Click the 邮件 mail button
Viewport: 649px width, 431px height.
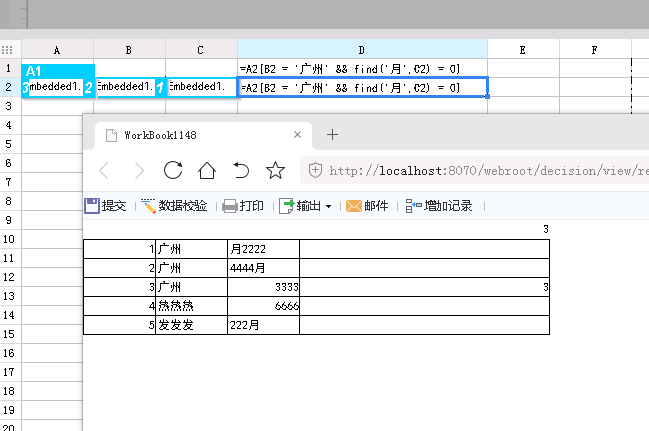click(367, 206)
